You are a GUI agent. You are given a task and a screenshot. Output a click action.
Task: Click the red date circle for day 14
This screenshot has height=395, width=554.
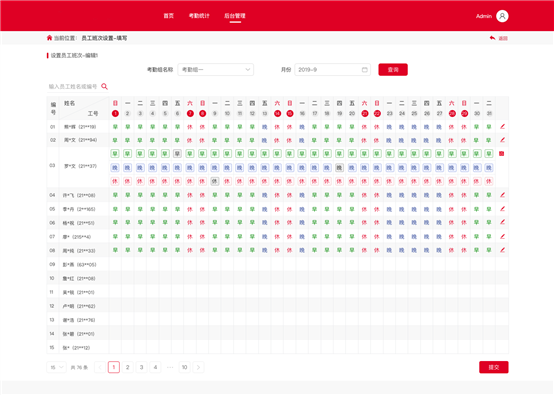tap(277, 113)
